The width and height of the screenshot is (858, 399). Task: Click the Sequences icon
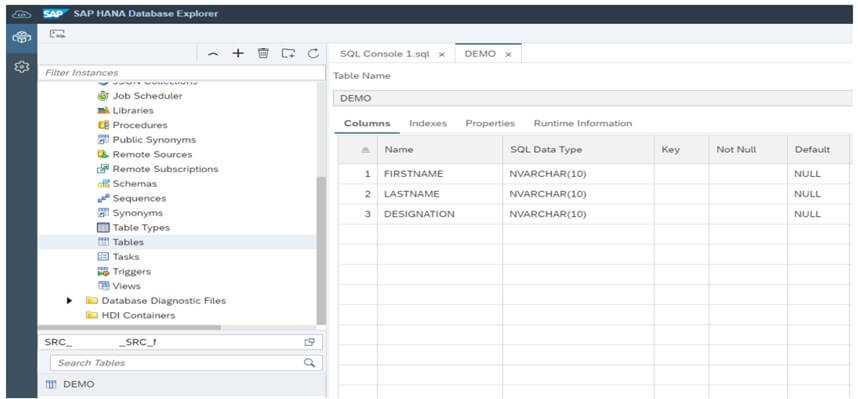(103, 198)
